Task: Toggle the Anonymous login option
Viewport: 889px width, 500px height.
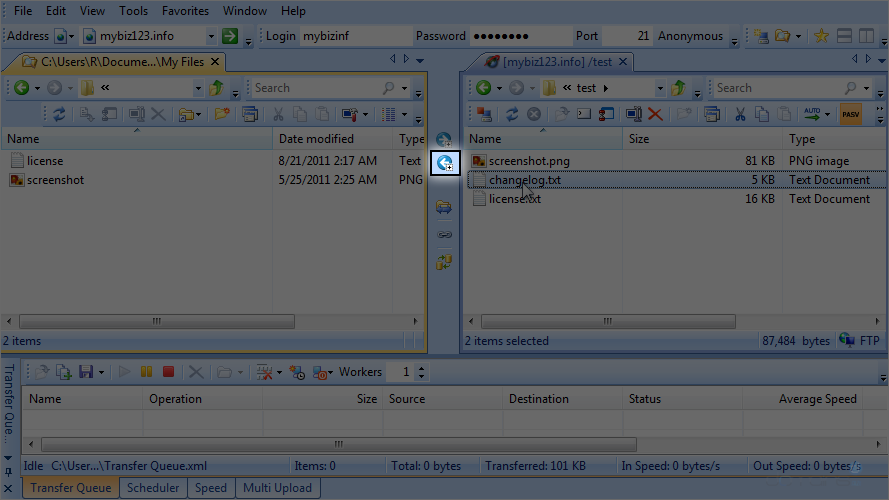Action: point(690,36)
